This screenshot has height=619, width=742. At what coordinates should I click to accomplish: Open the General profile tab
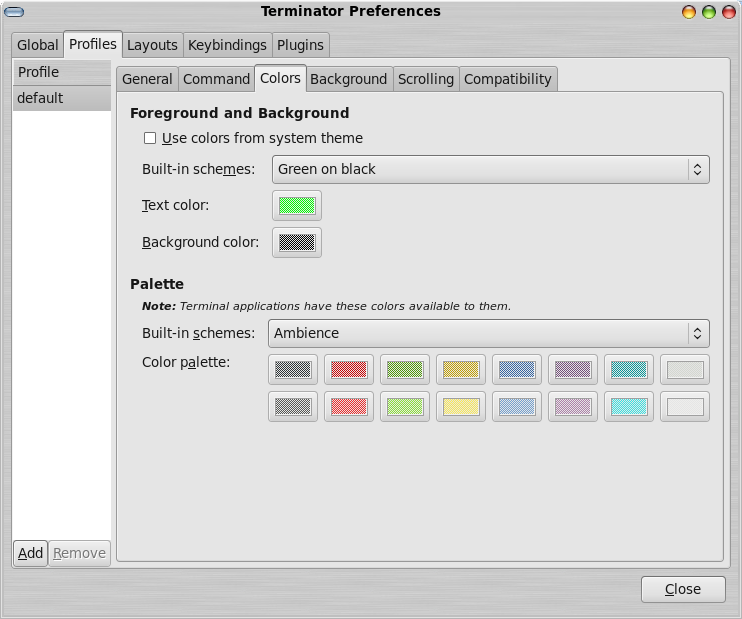pos(147,79)
